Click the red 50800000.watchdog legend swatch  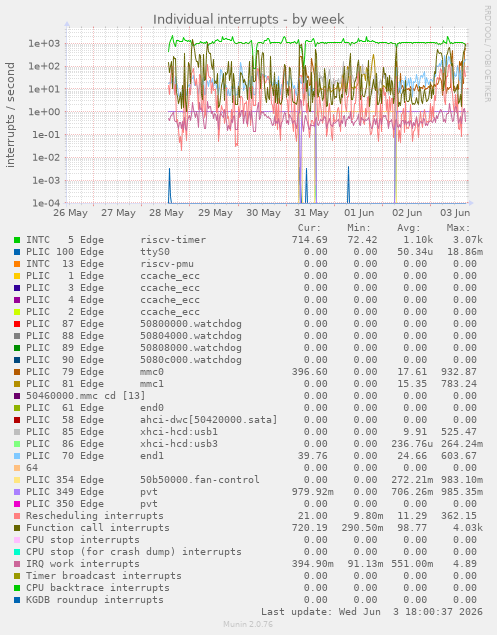tap(17, 324)
